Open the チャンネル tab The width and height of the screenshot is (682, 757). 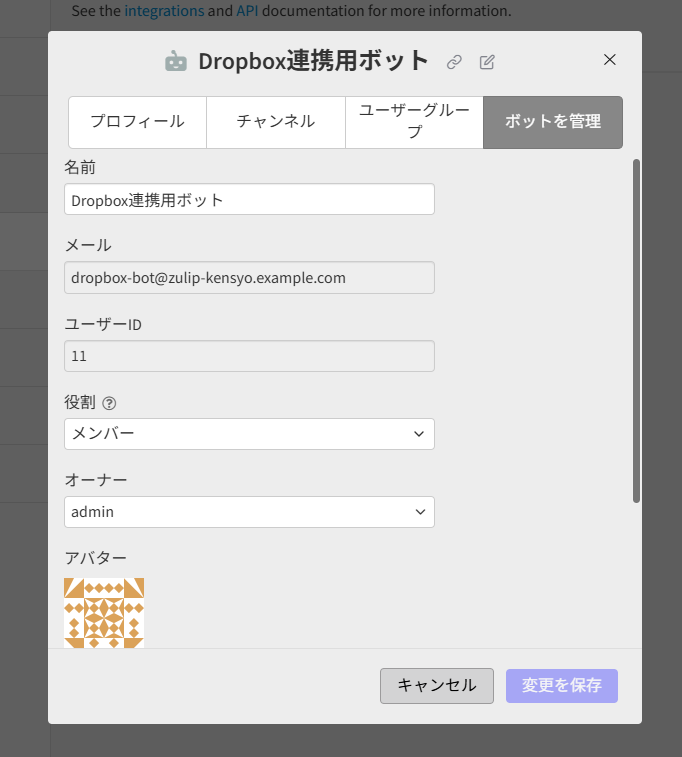coord(275,122)
